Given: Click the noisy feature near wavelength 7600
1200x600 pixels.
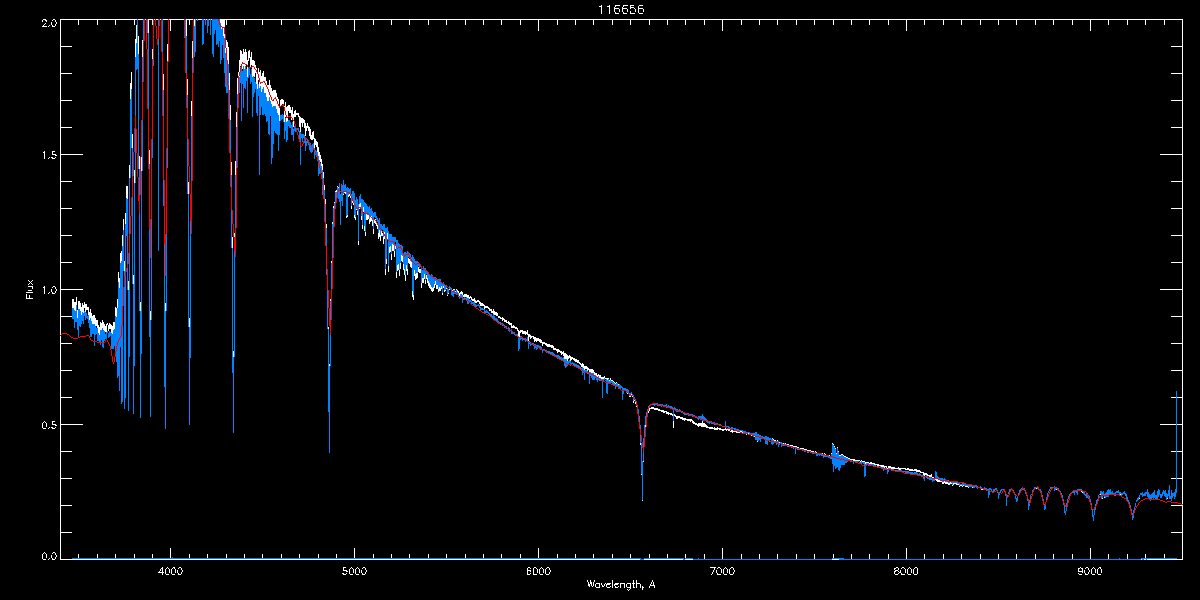Looking at the screenshot, I should point(837,457).
